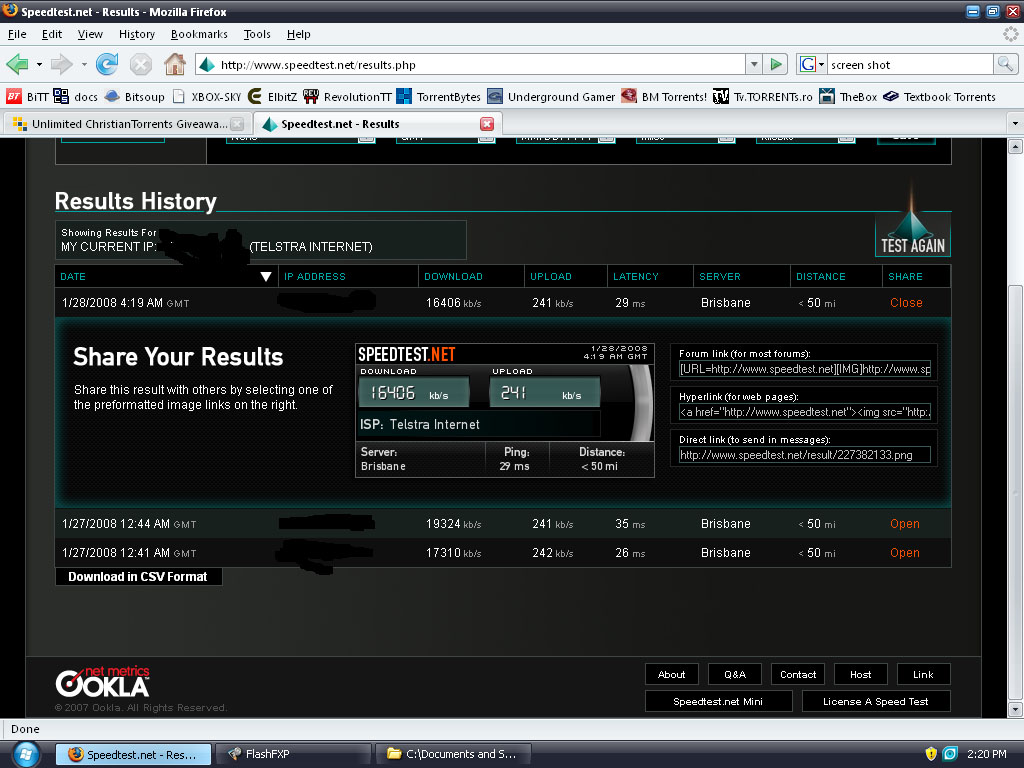This screenshot has height=768, width=1024.
Task: Open the forward history dropdown arrow
Action: [x=84, y=65]
